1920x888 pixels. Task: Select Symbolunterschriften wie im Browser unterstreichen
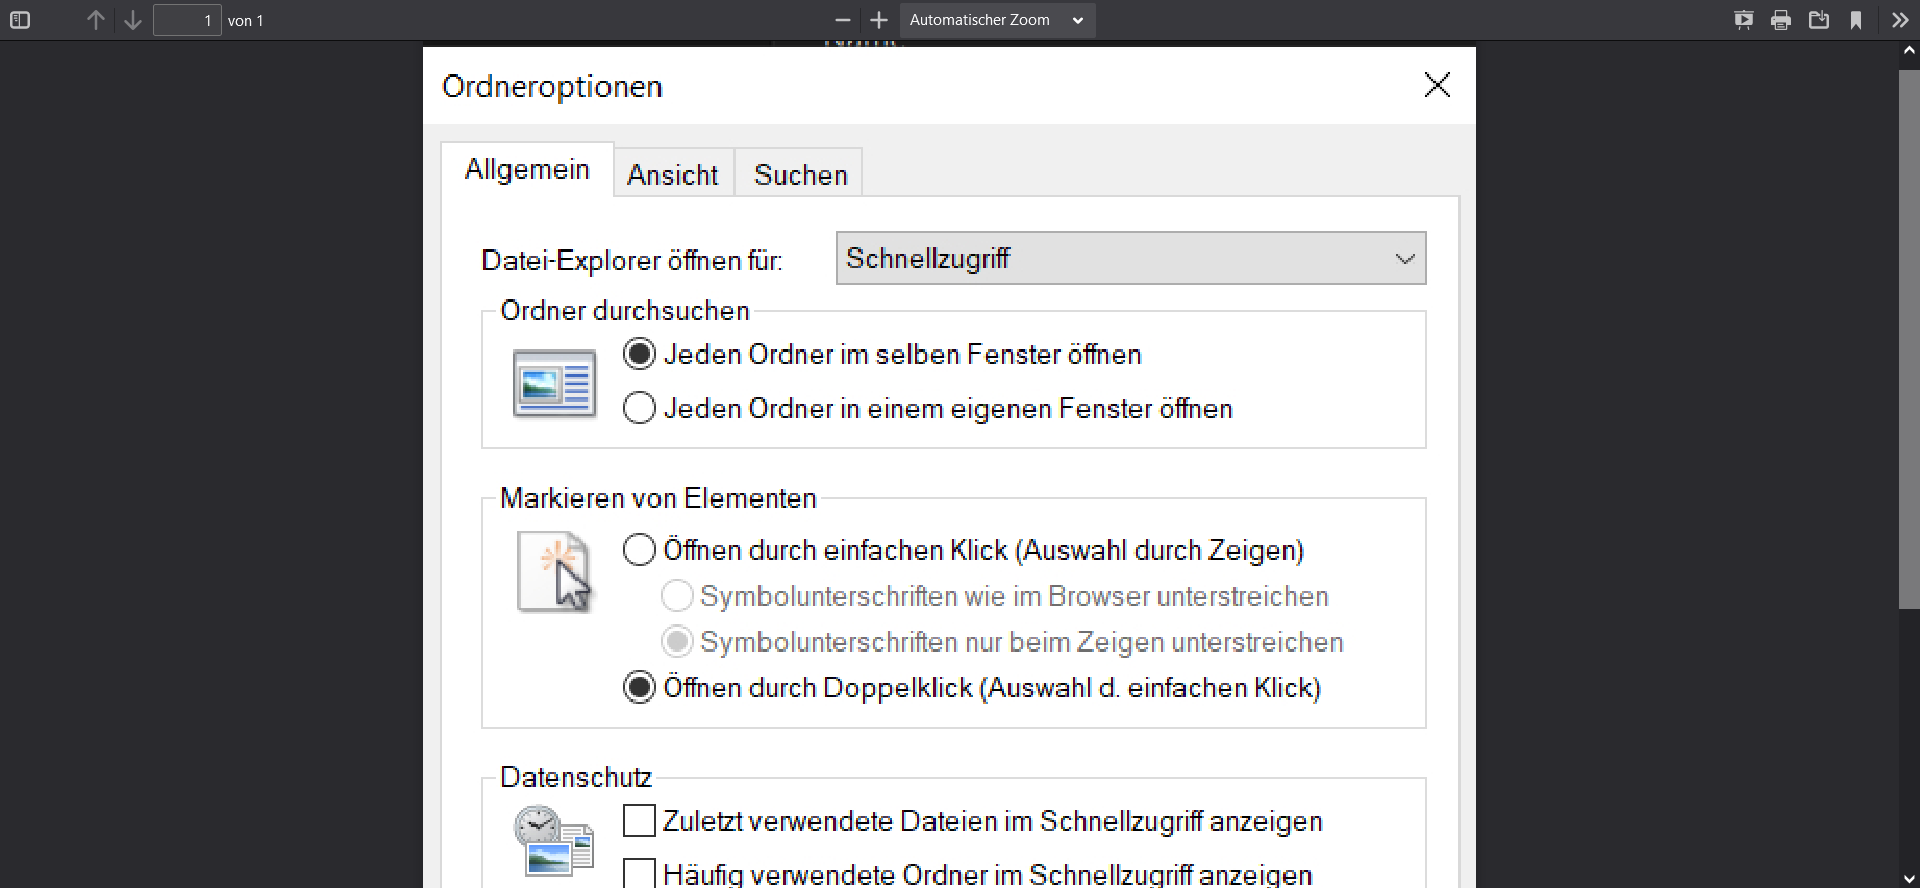(x=995, y=596)
